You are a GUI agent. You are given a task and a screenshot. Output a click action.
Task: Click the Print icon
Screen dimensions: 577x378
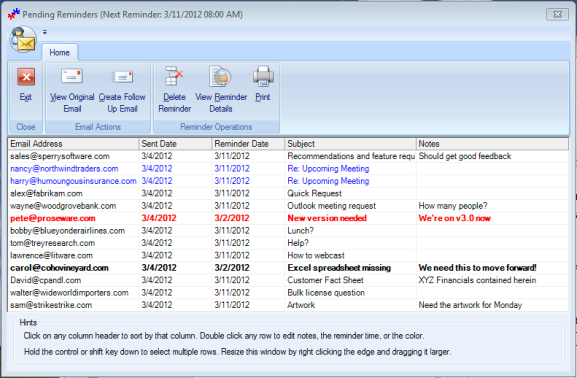pos(263,76)
